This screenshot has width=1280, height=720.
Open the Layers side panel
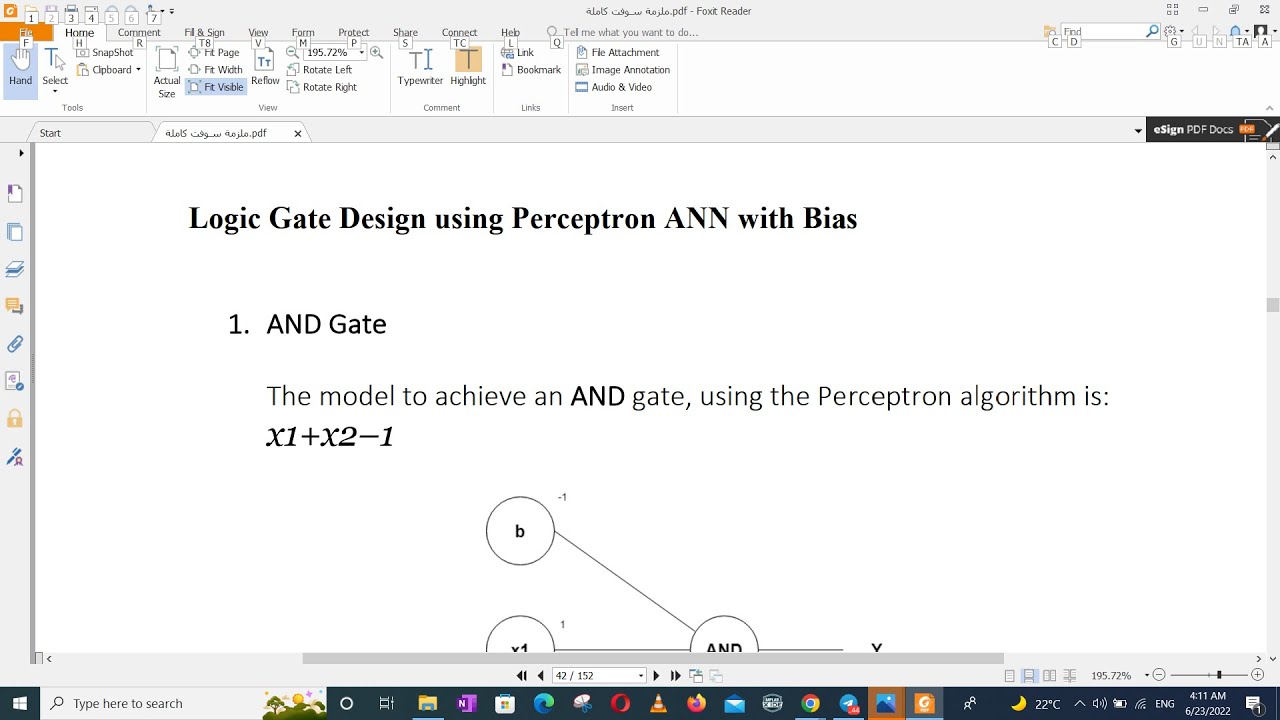click(15, 269)
